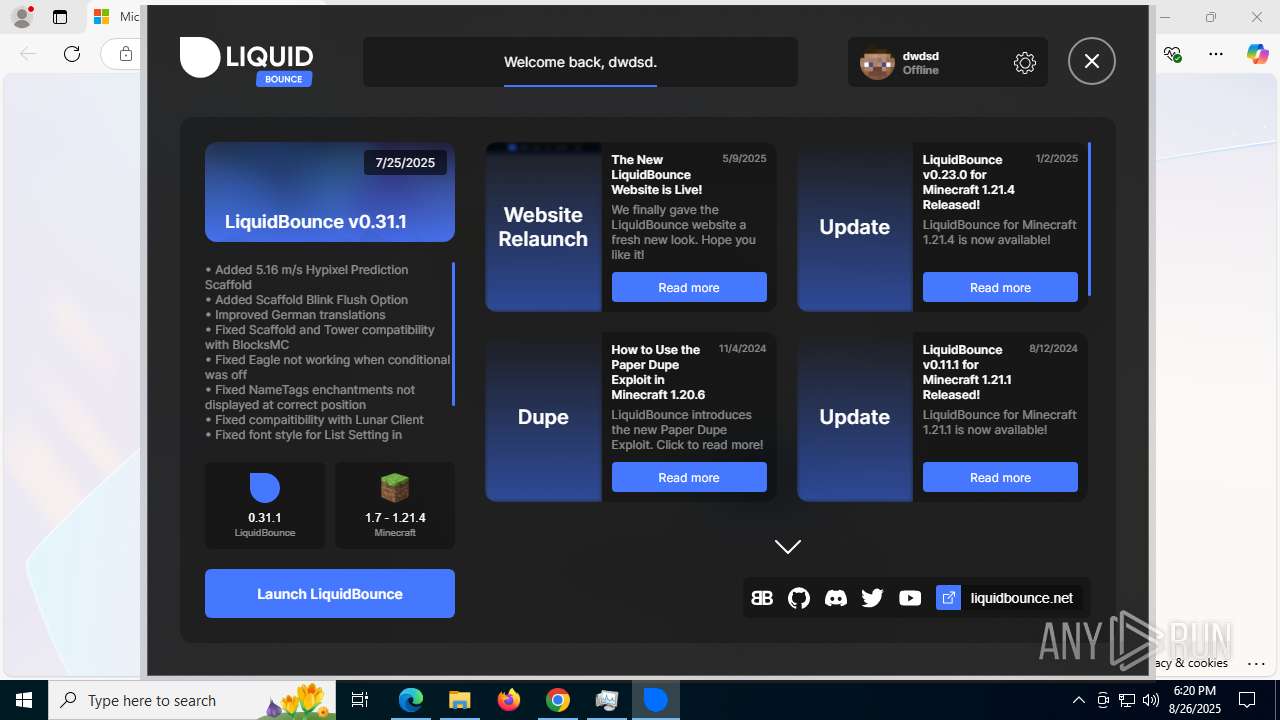The height and width of the screenshot is (720, 1280).
Task: Click LiquidBounce v0.31.1 changelog banner
Action: point(330,192)
